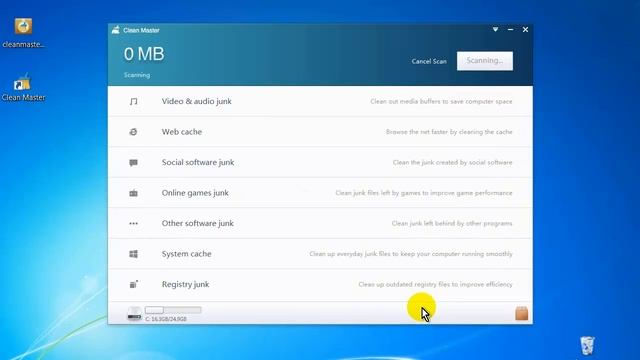Click 'Clean junk left behind by other programs'
640x360 pixels.
coord(452,223)
